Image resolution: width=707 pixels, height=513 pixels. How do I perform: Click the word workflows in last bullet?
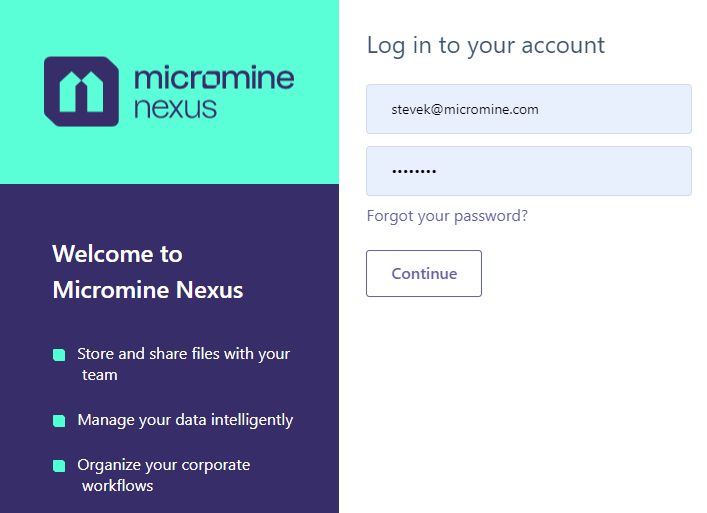click(118, 486)
